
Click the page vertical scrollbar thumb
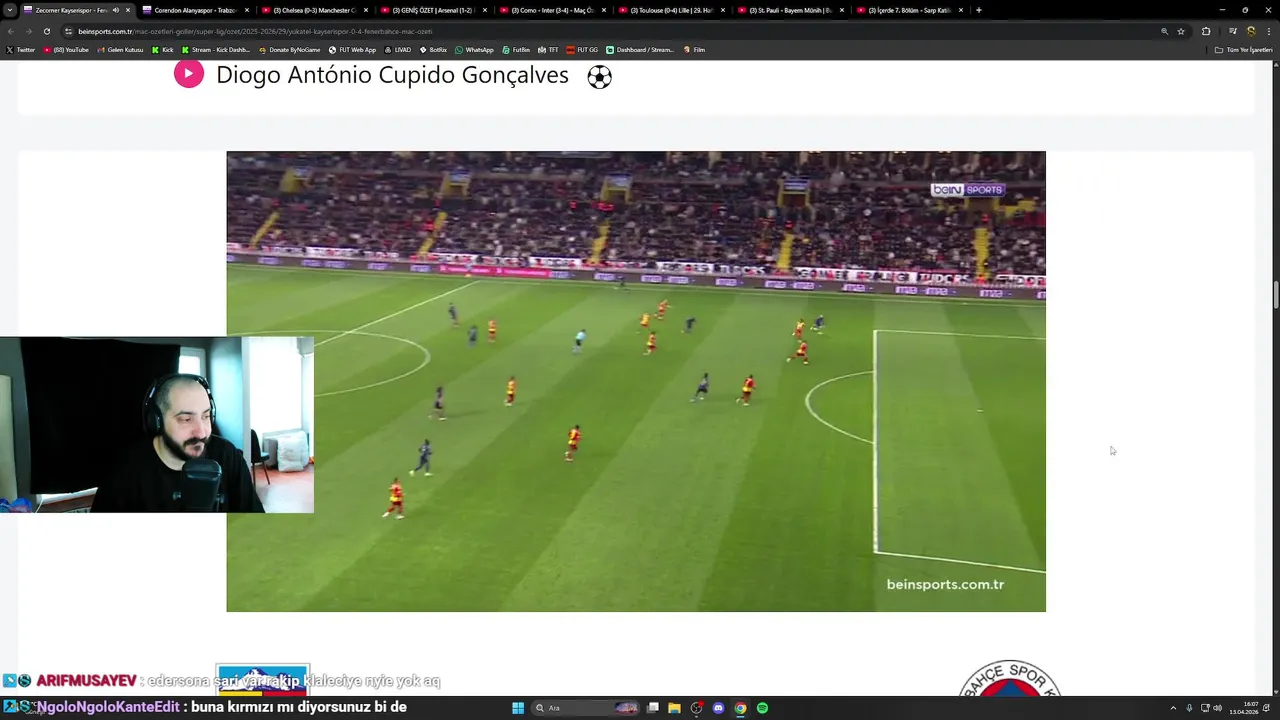click(x=1275, y=297)
